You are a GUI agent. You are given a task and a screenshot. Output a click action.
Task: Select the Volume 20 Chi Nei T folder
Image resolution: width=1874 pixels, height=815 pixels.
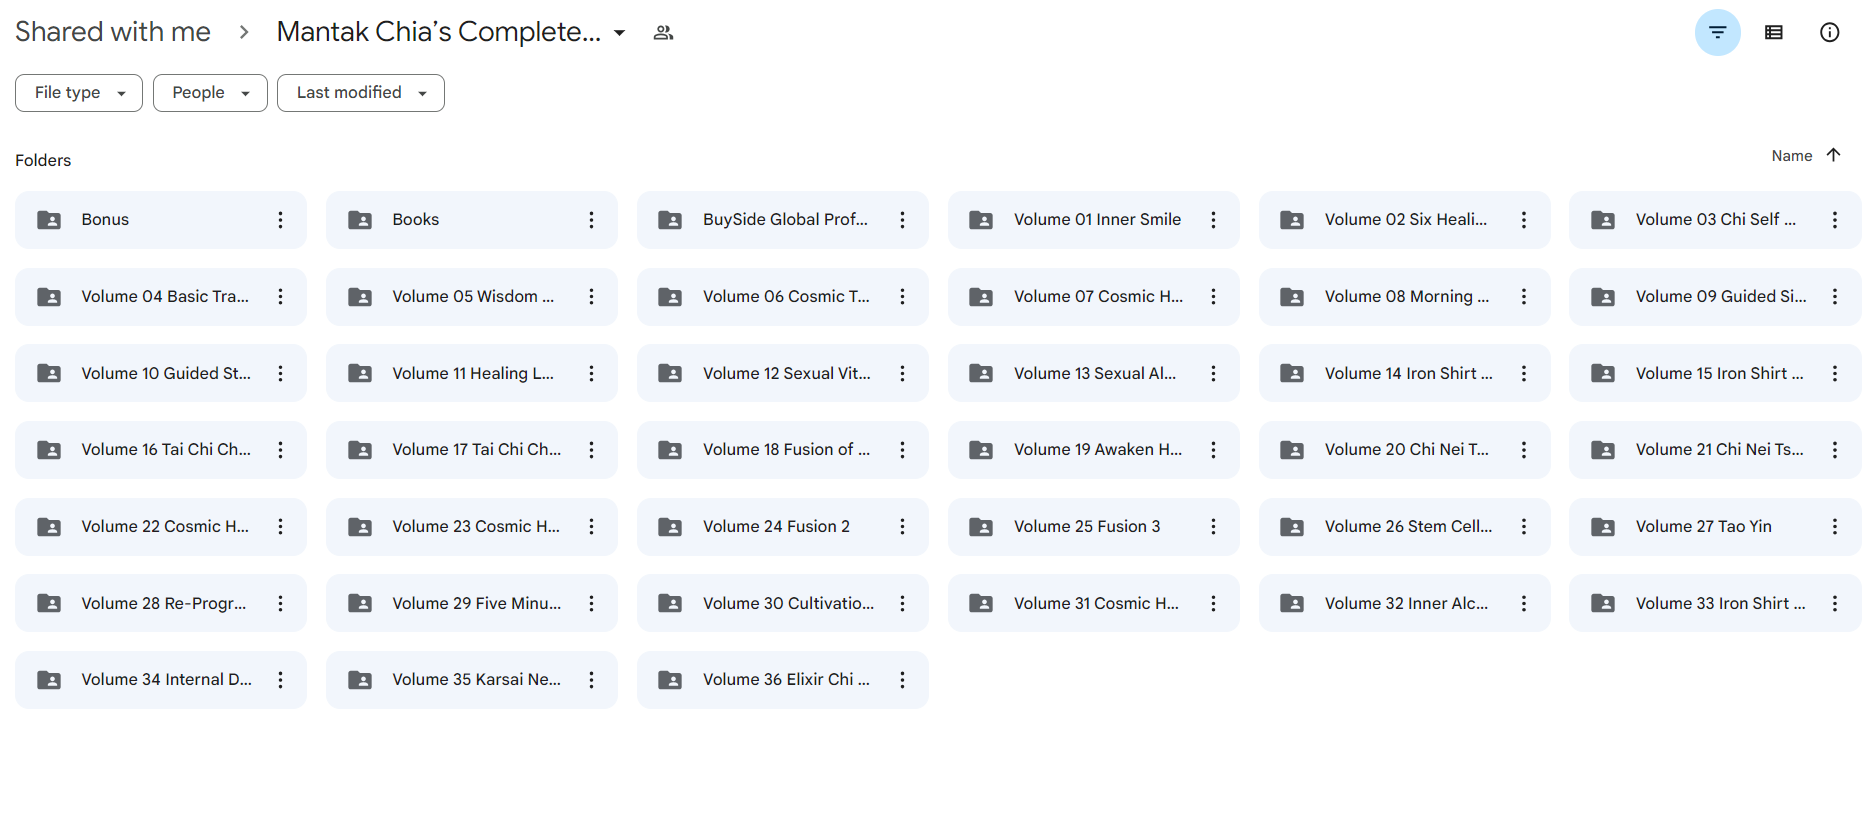click(1405, 450)
